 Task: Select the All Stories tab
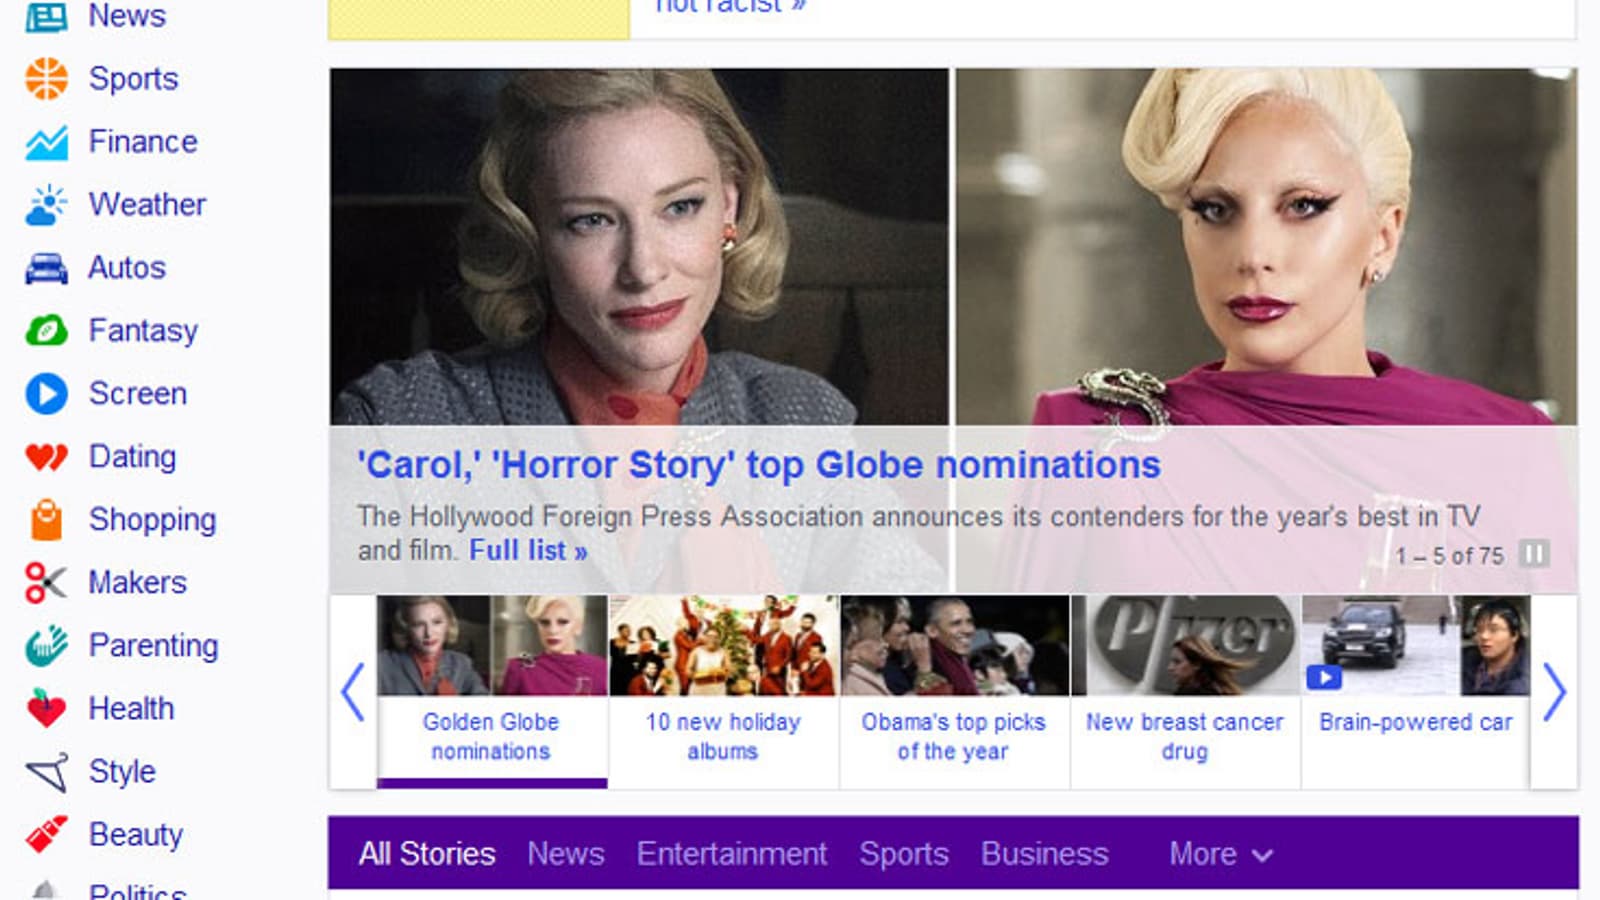[x=427, y=854]
